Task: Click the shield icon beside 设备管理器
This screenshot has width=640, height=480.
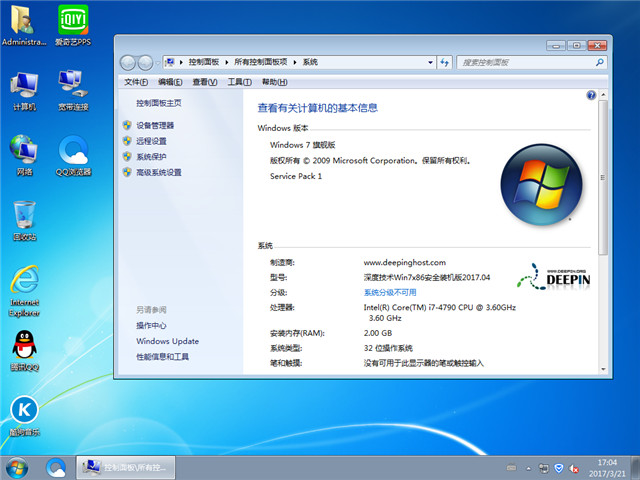Action: 127,125
